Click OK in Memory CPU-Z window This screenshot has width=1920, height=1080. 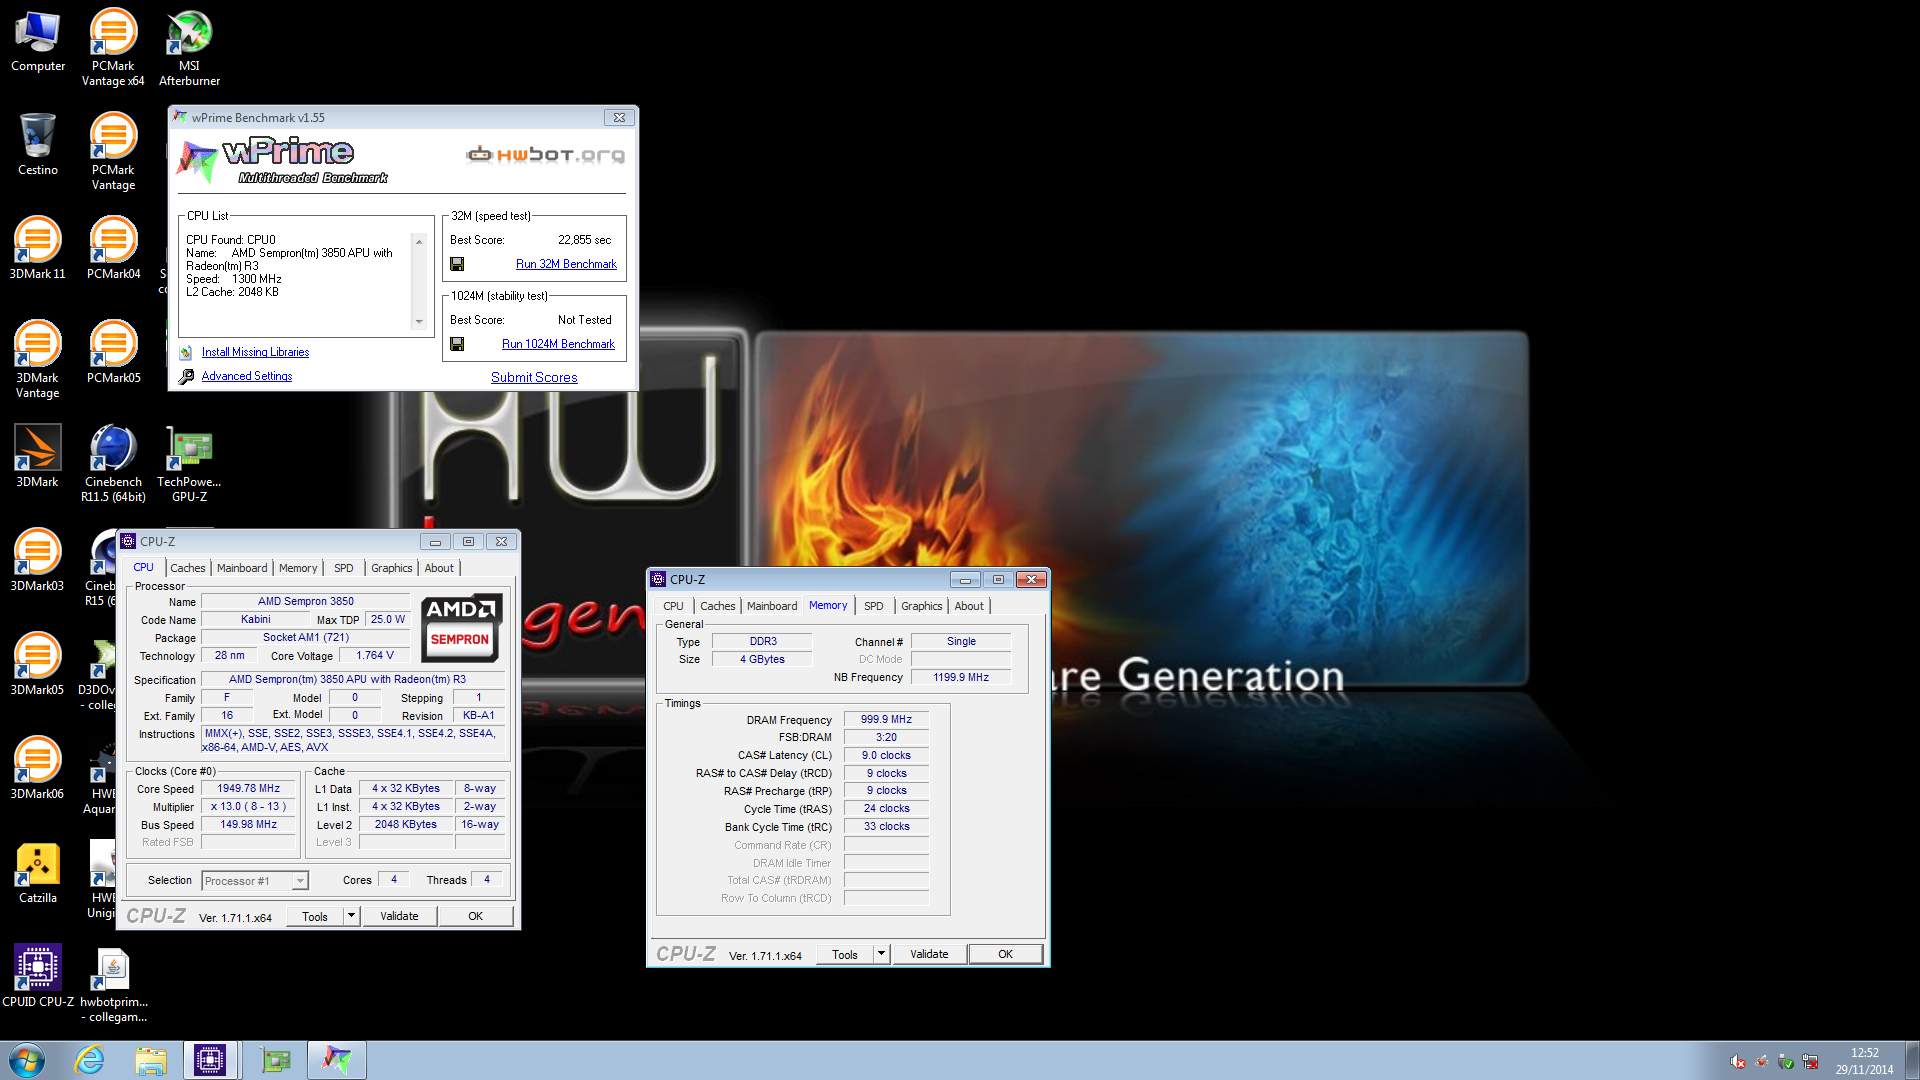[x=1005, y=954]
